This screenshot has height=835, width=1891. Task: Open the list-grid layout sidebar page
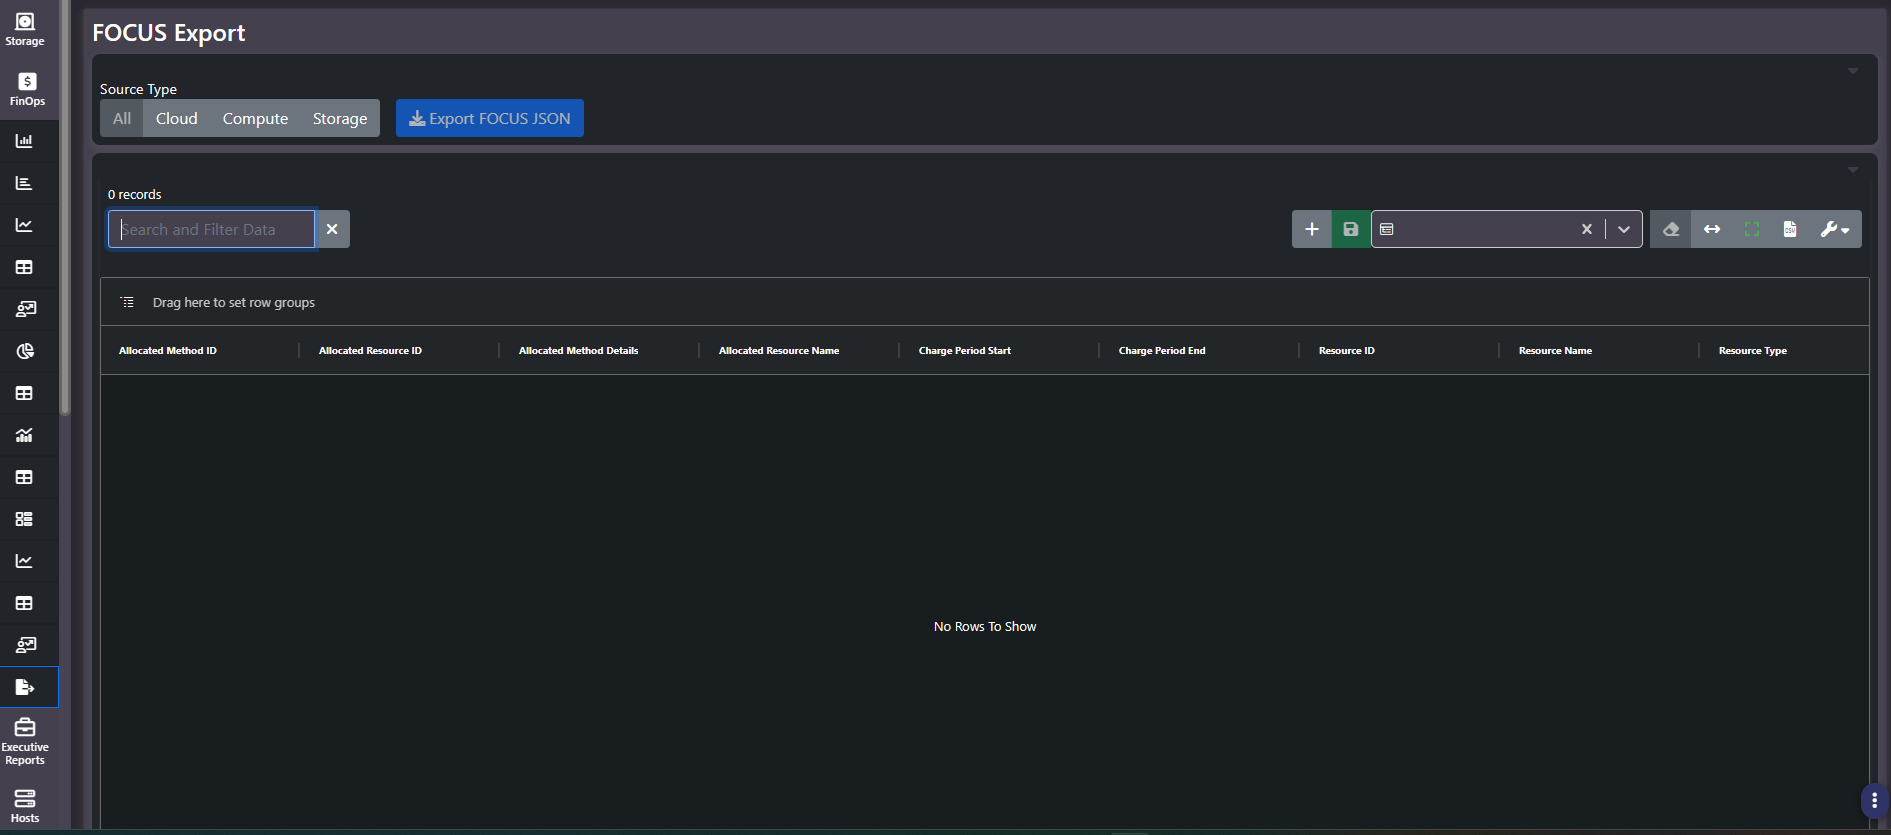click(x=24, y=519)
